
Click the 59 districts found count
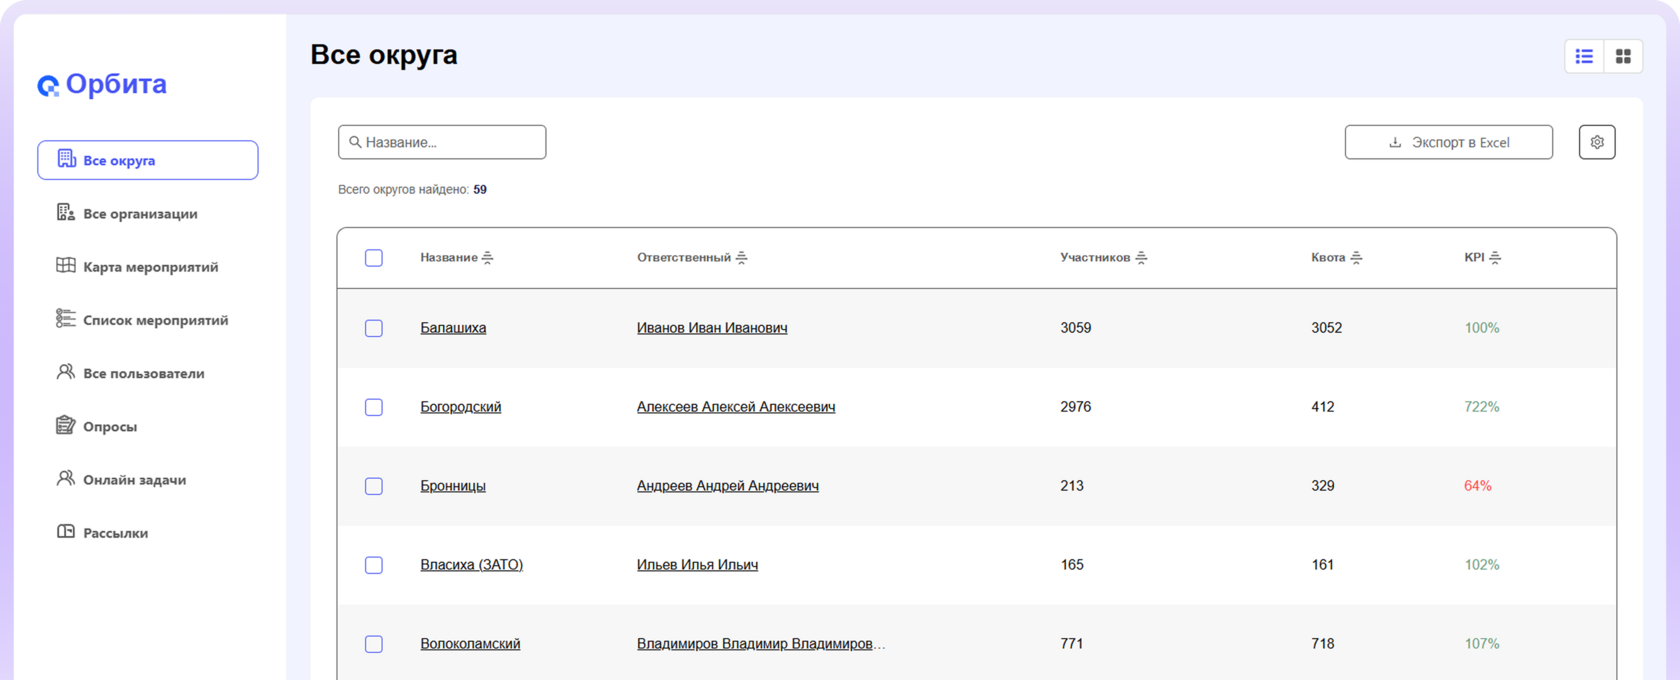click(480, 189)
